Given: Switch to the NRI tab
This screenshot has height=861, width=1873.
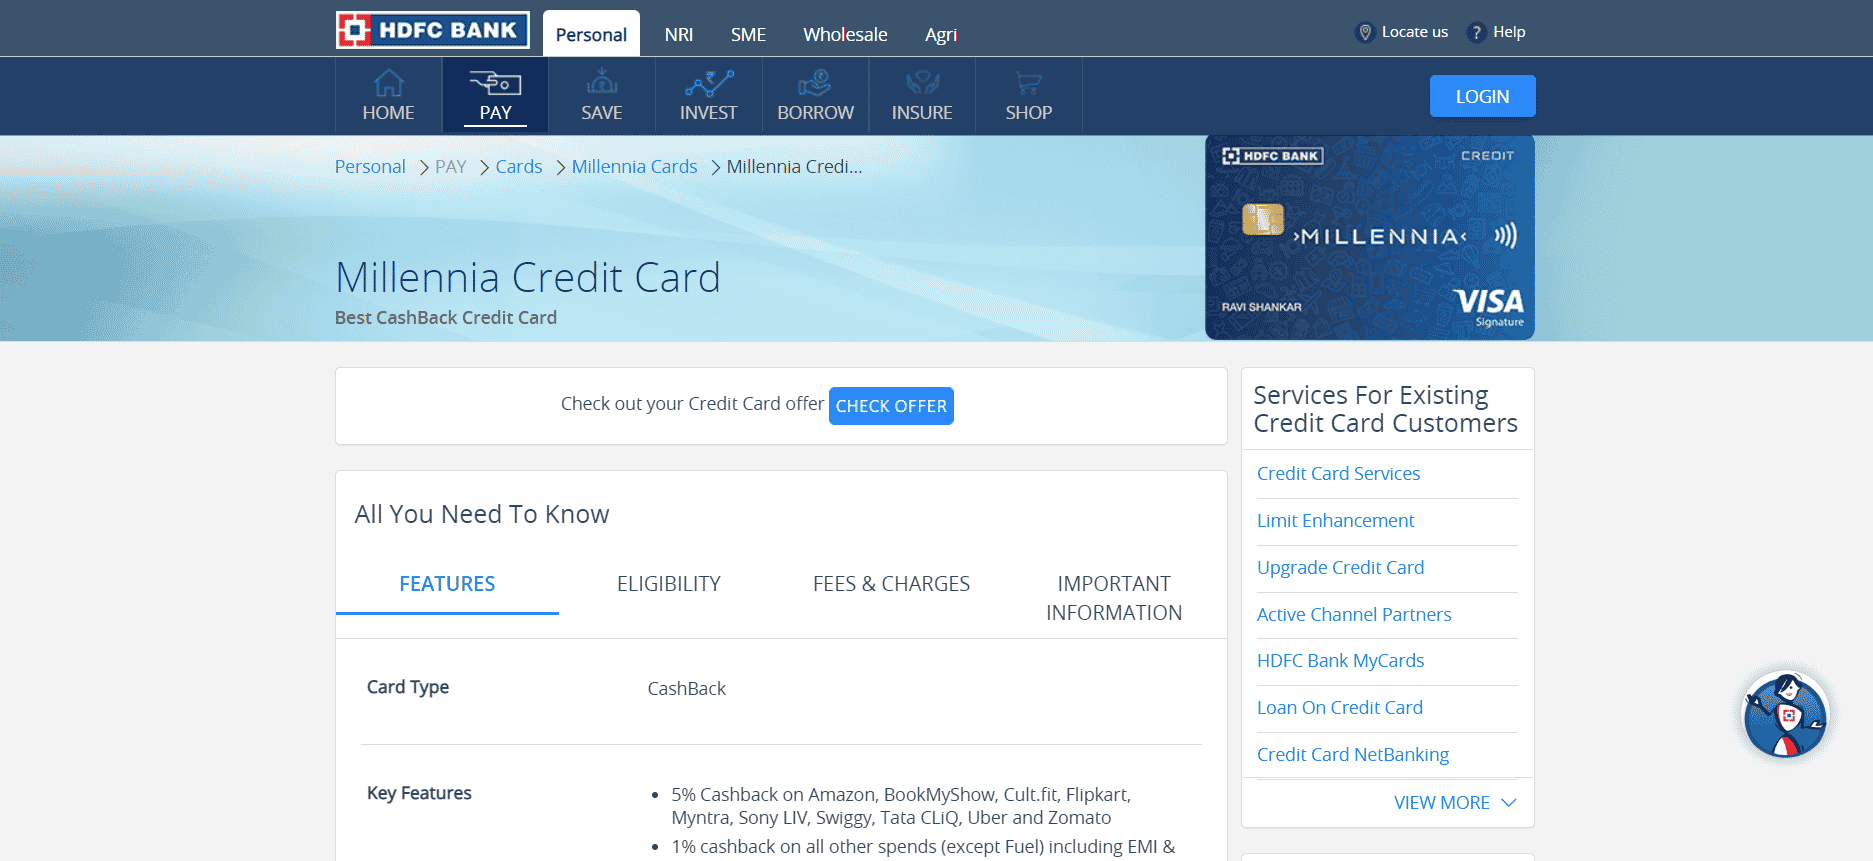Looking at the screenshot, I should 679,34.
